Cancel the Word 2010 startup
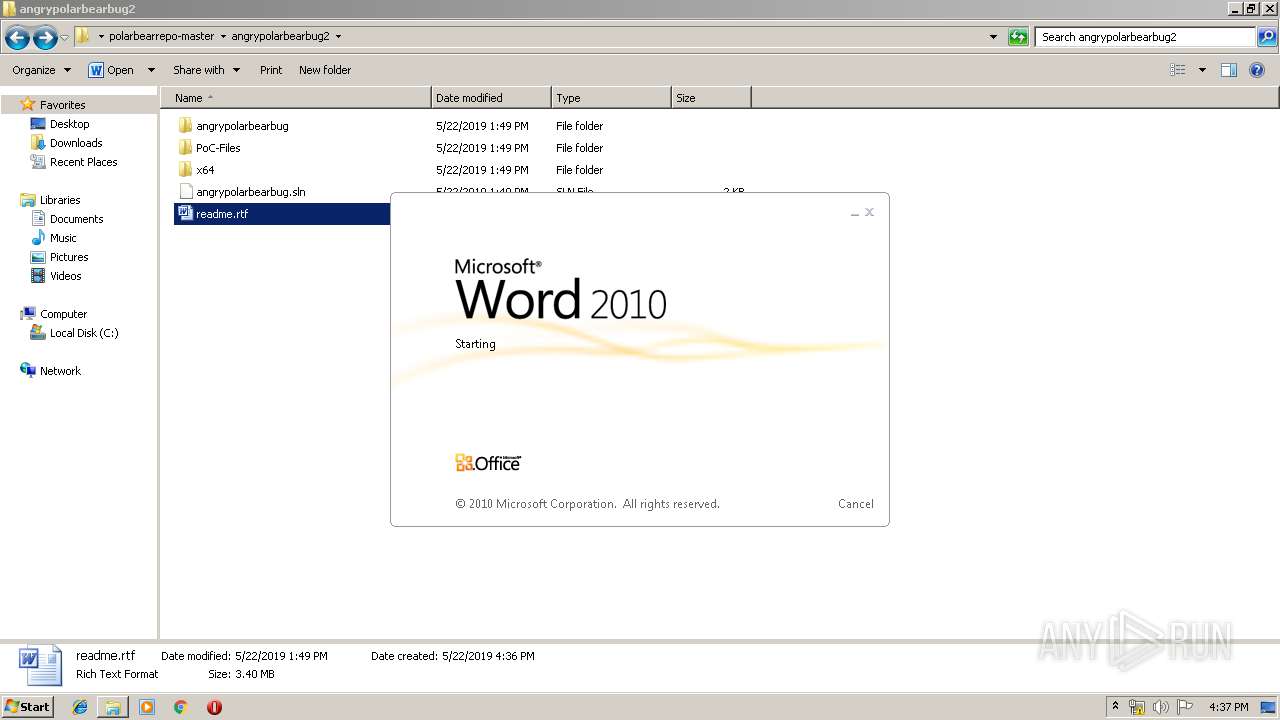This screenshot has height=720, width=1280. 856,504
